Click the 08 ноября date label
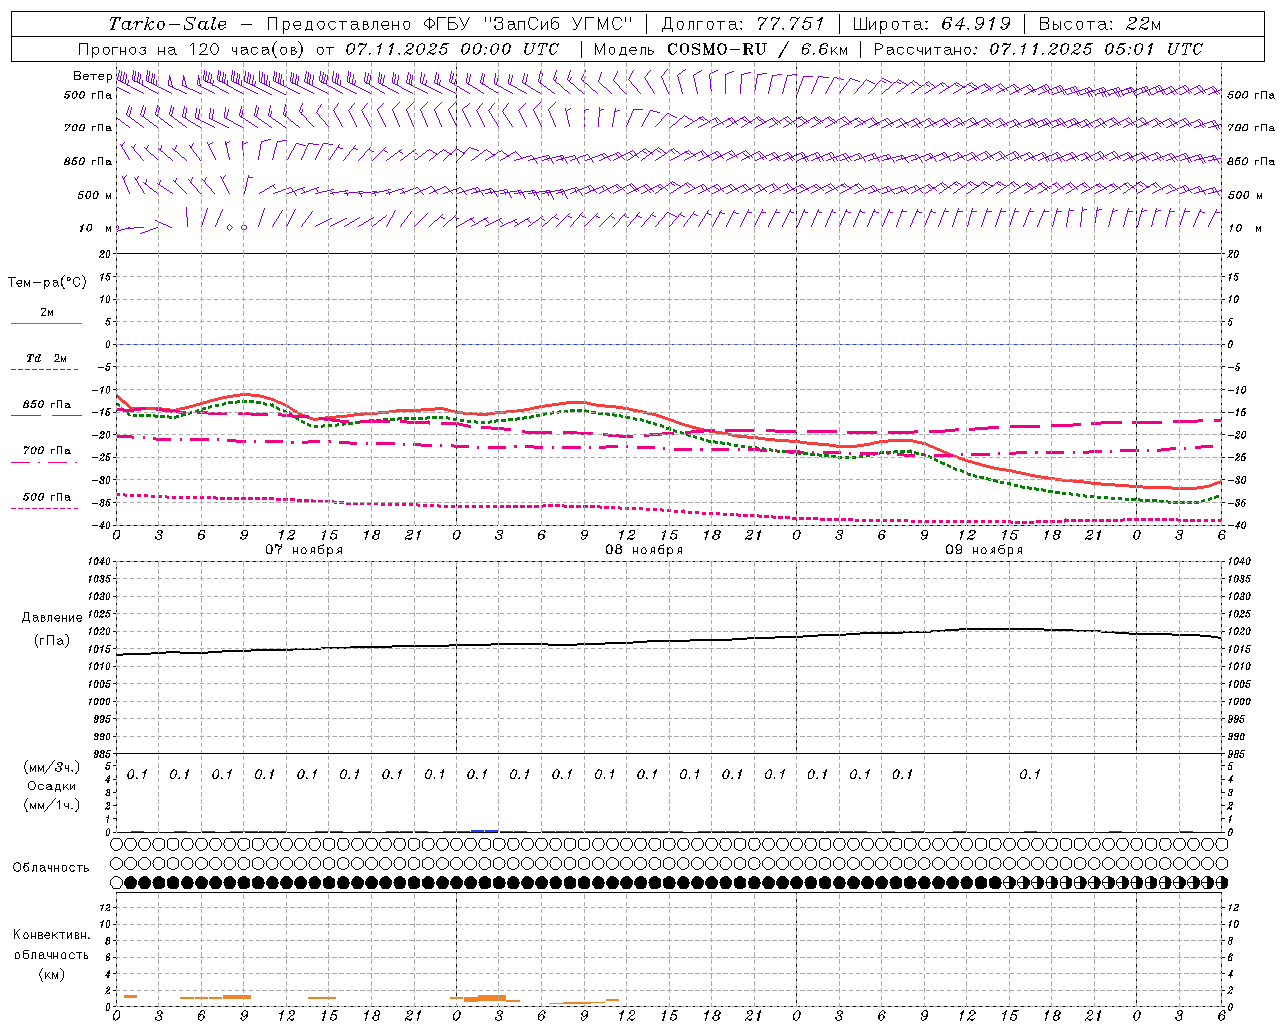Screen dimensions: 1280x1024 click(x=644, y=550)
